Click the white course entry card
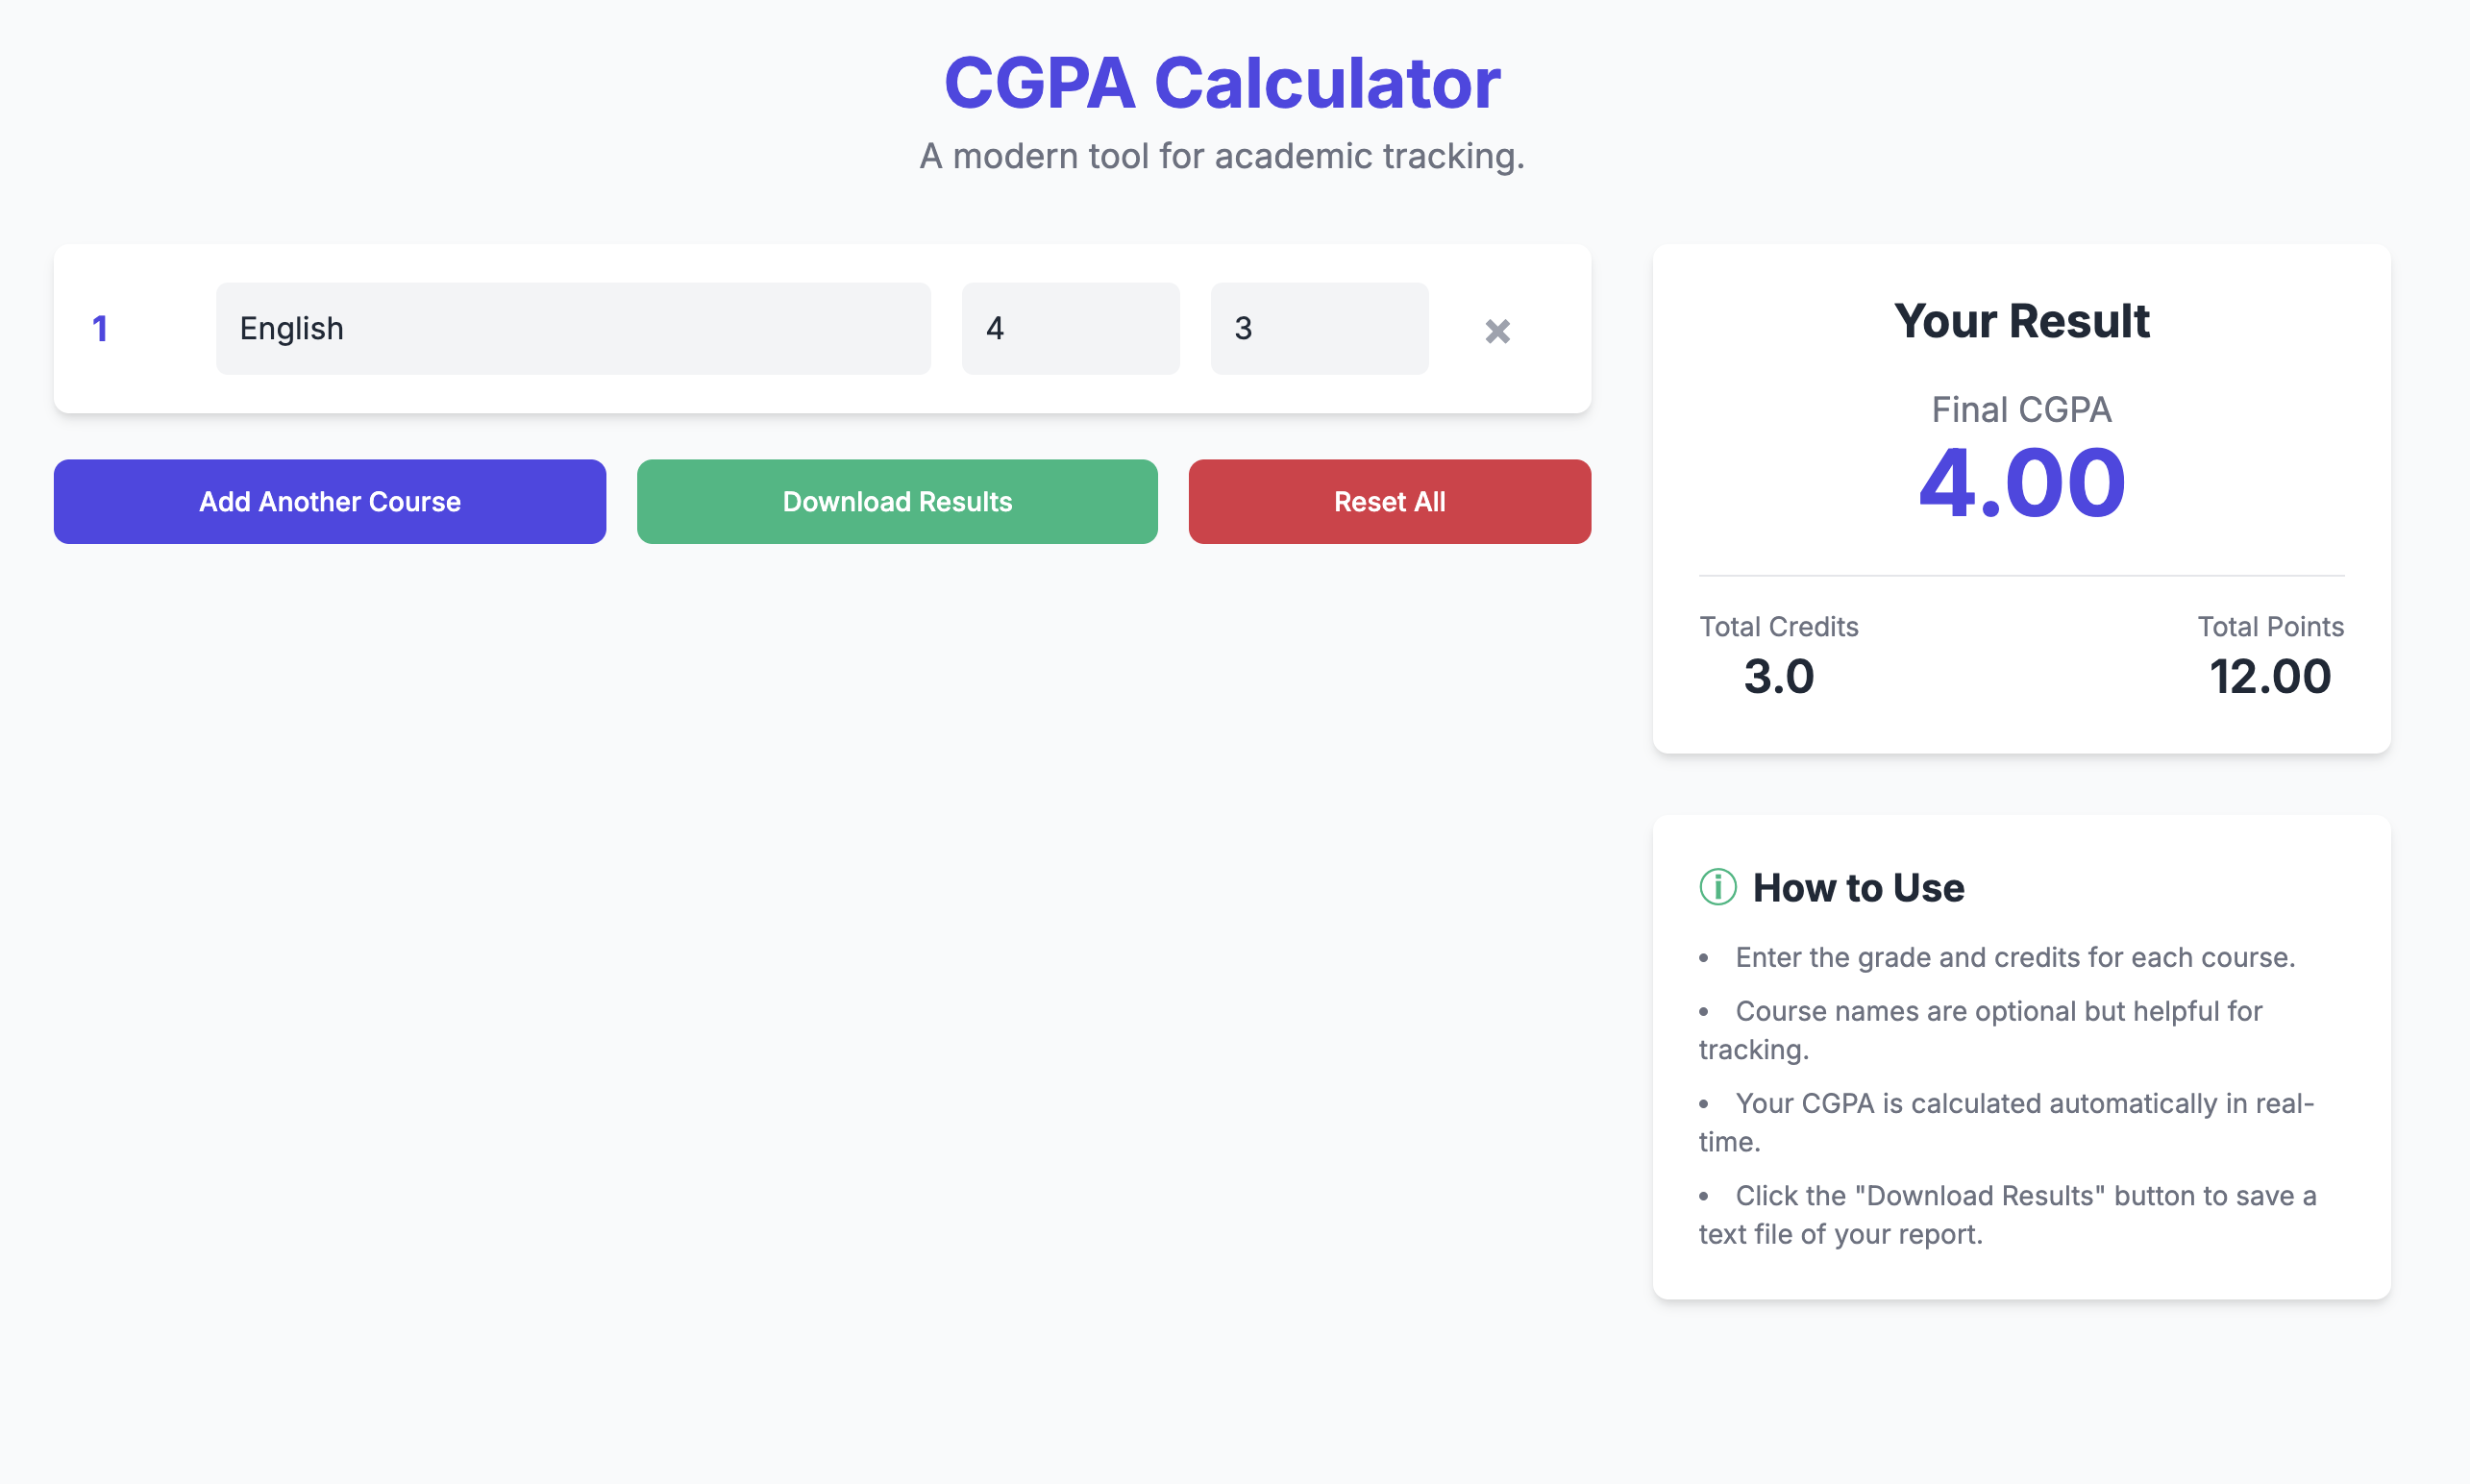The height and width of the screenshot is (1484, 2470). tap(822, 330)
